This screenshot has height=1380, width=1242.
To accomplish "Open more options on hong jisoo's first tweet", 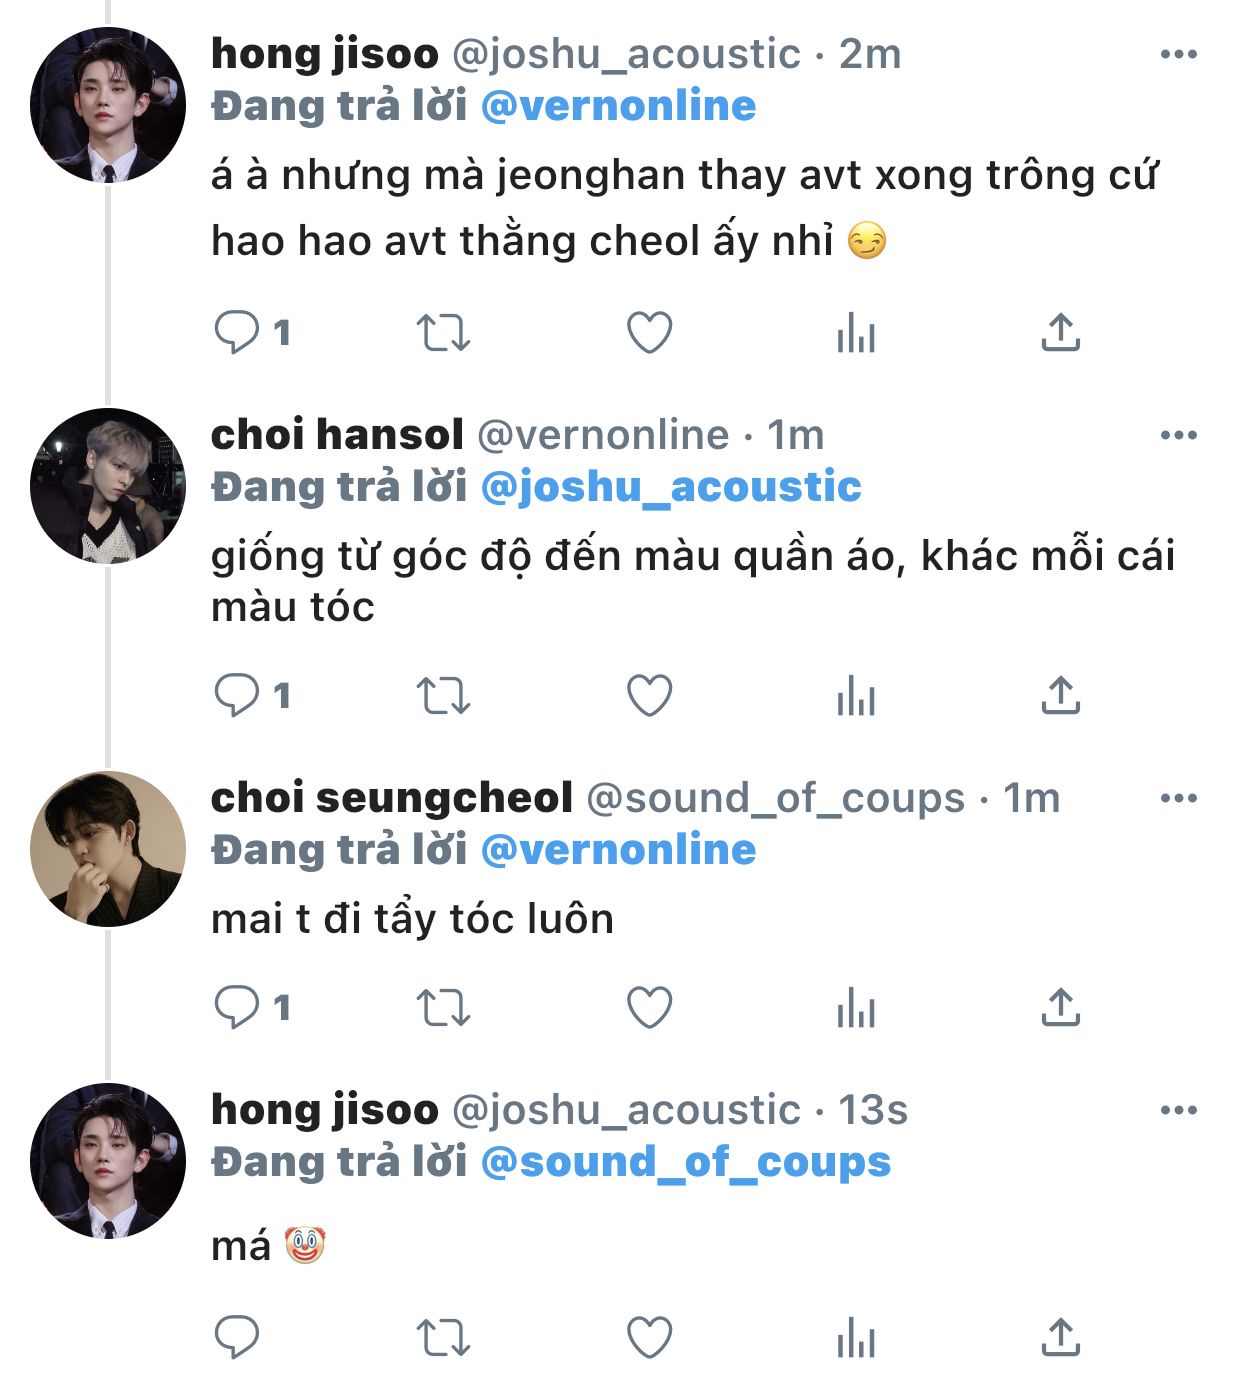I will [x=1178, y=54].
